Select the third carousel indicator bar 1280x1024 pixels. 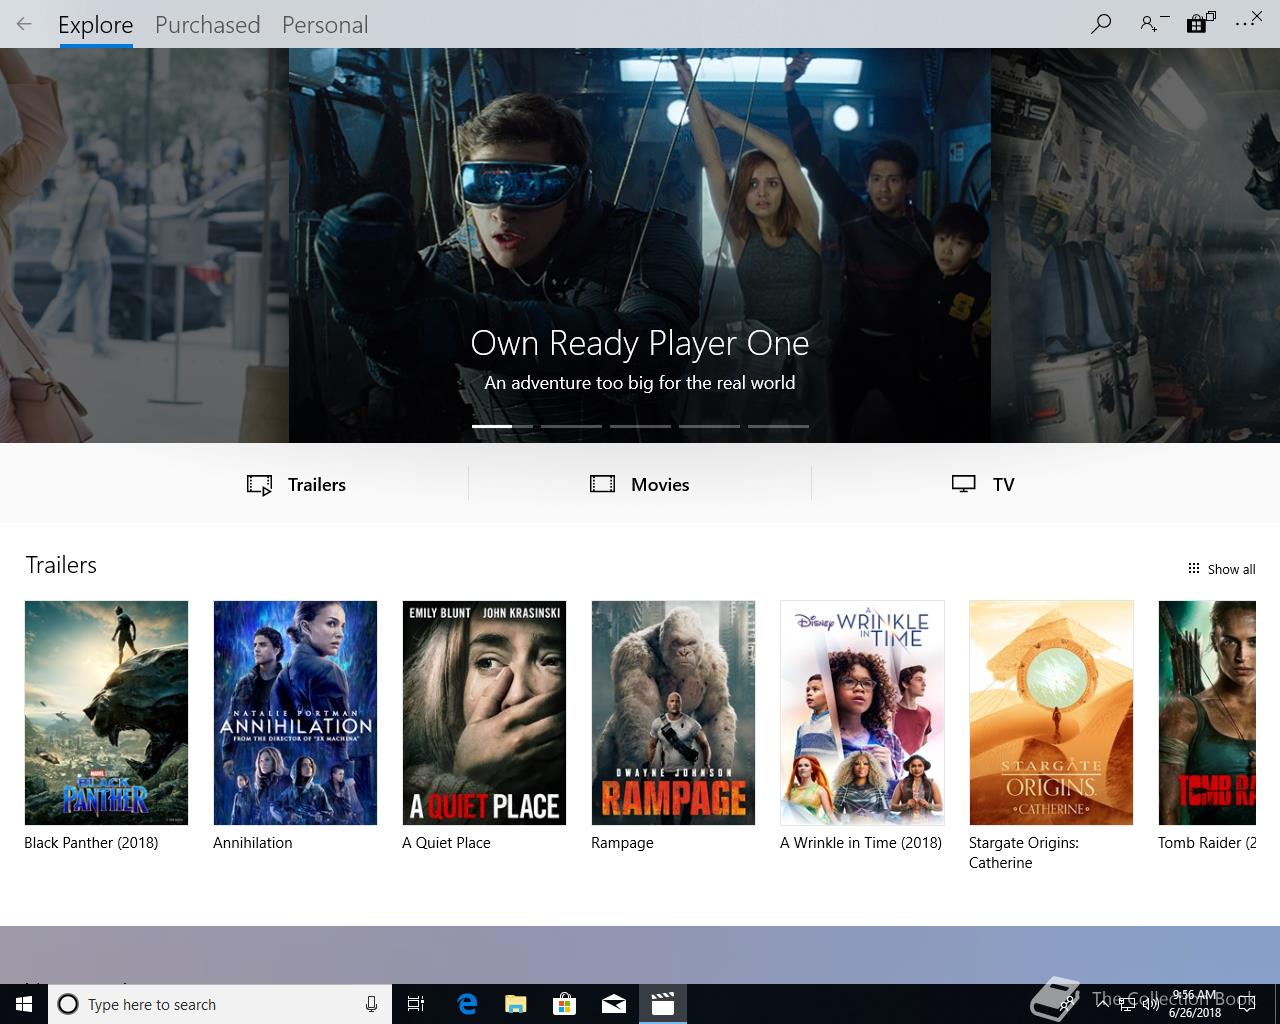(x=640, y=426)
